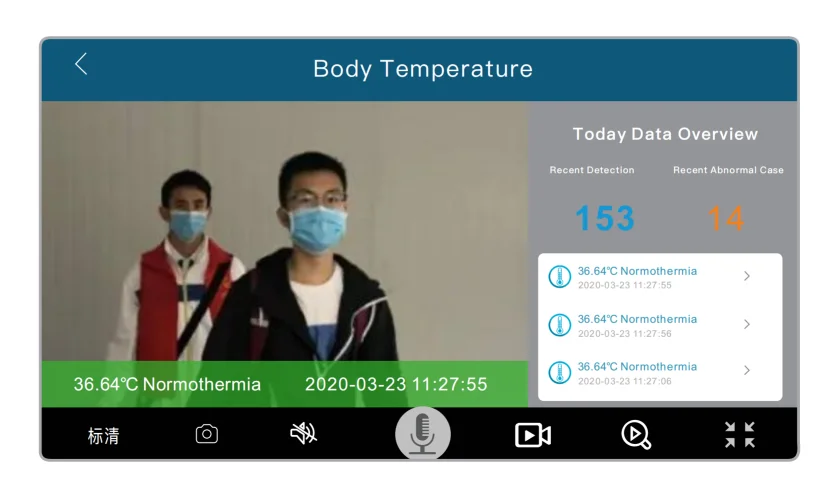Select the Recent Detection count 153
This screenshot has width=820, height=490.
click(x=605, y=218)
